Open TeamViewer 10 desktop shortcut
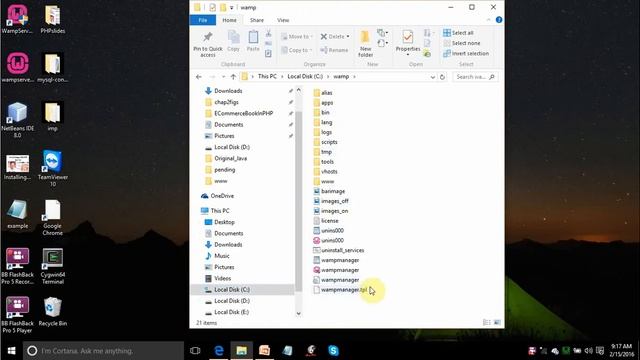This screenshot has width=640, height=360. pyautogui.click(x=53, y=169)
